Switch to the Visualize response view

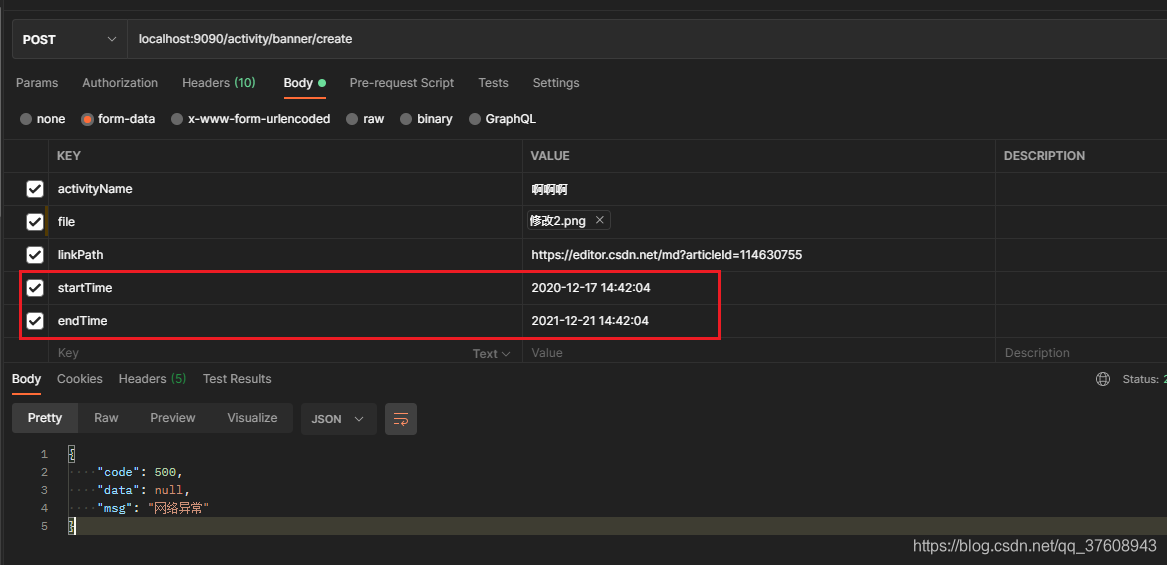(x=252, y=418)
